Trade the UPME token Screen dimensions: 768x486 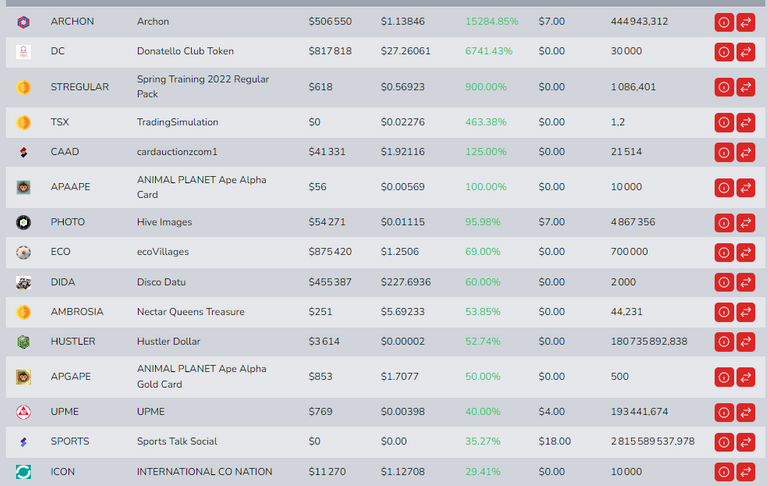pos(745,413)
